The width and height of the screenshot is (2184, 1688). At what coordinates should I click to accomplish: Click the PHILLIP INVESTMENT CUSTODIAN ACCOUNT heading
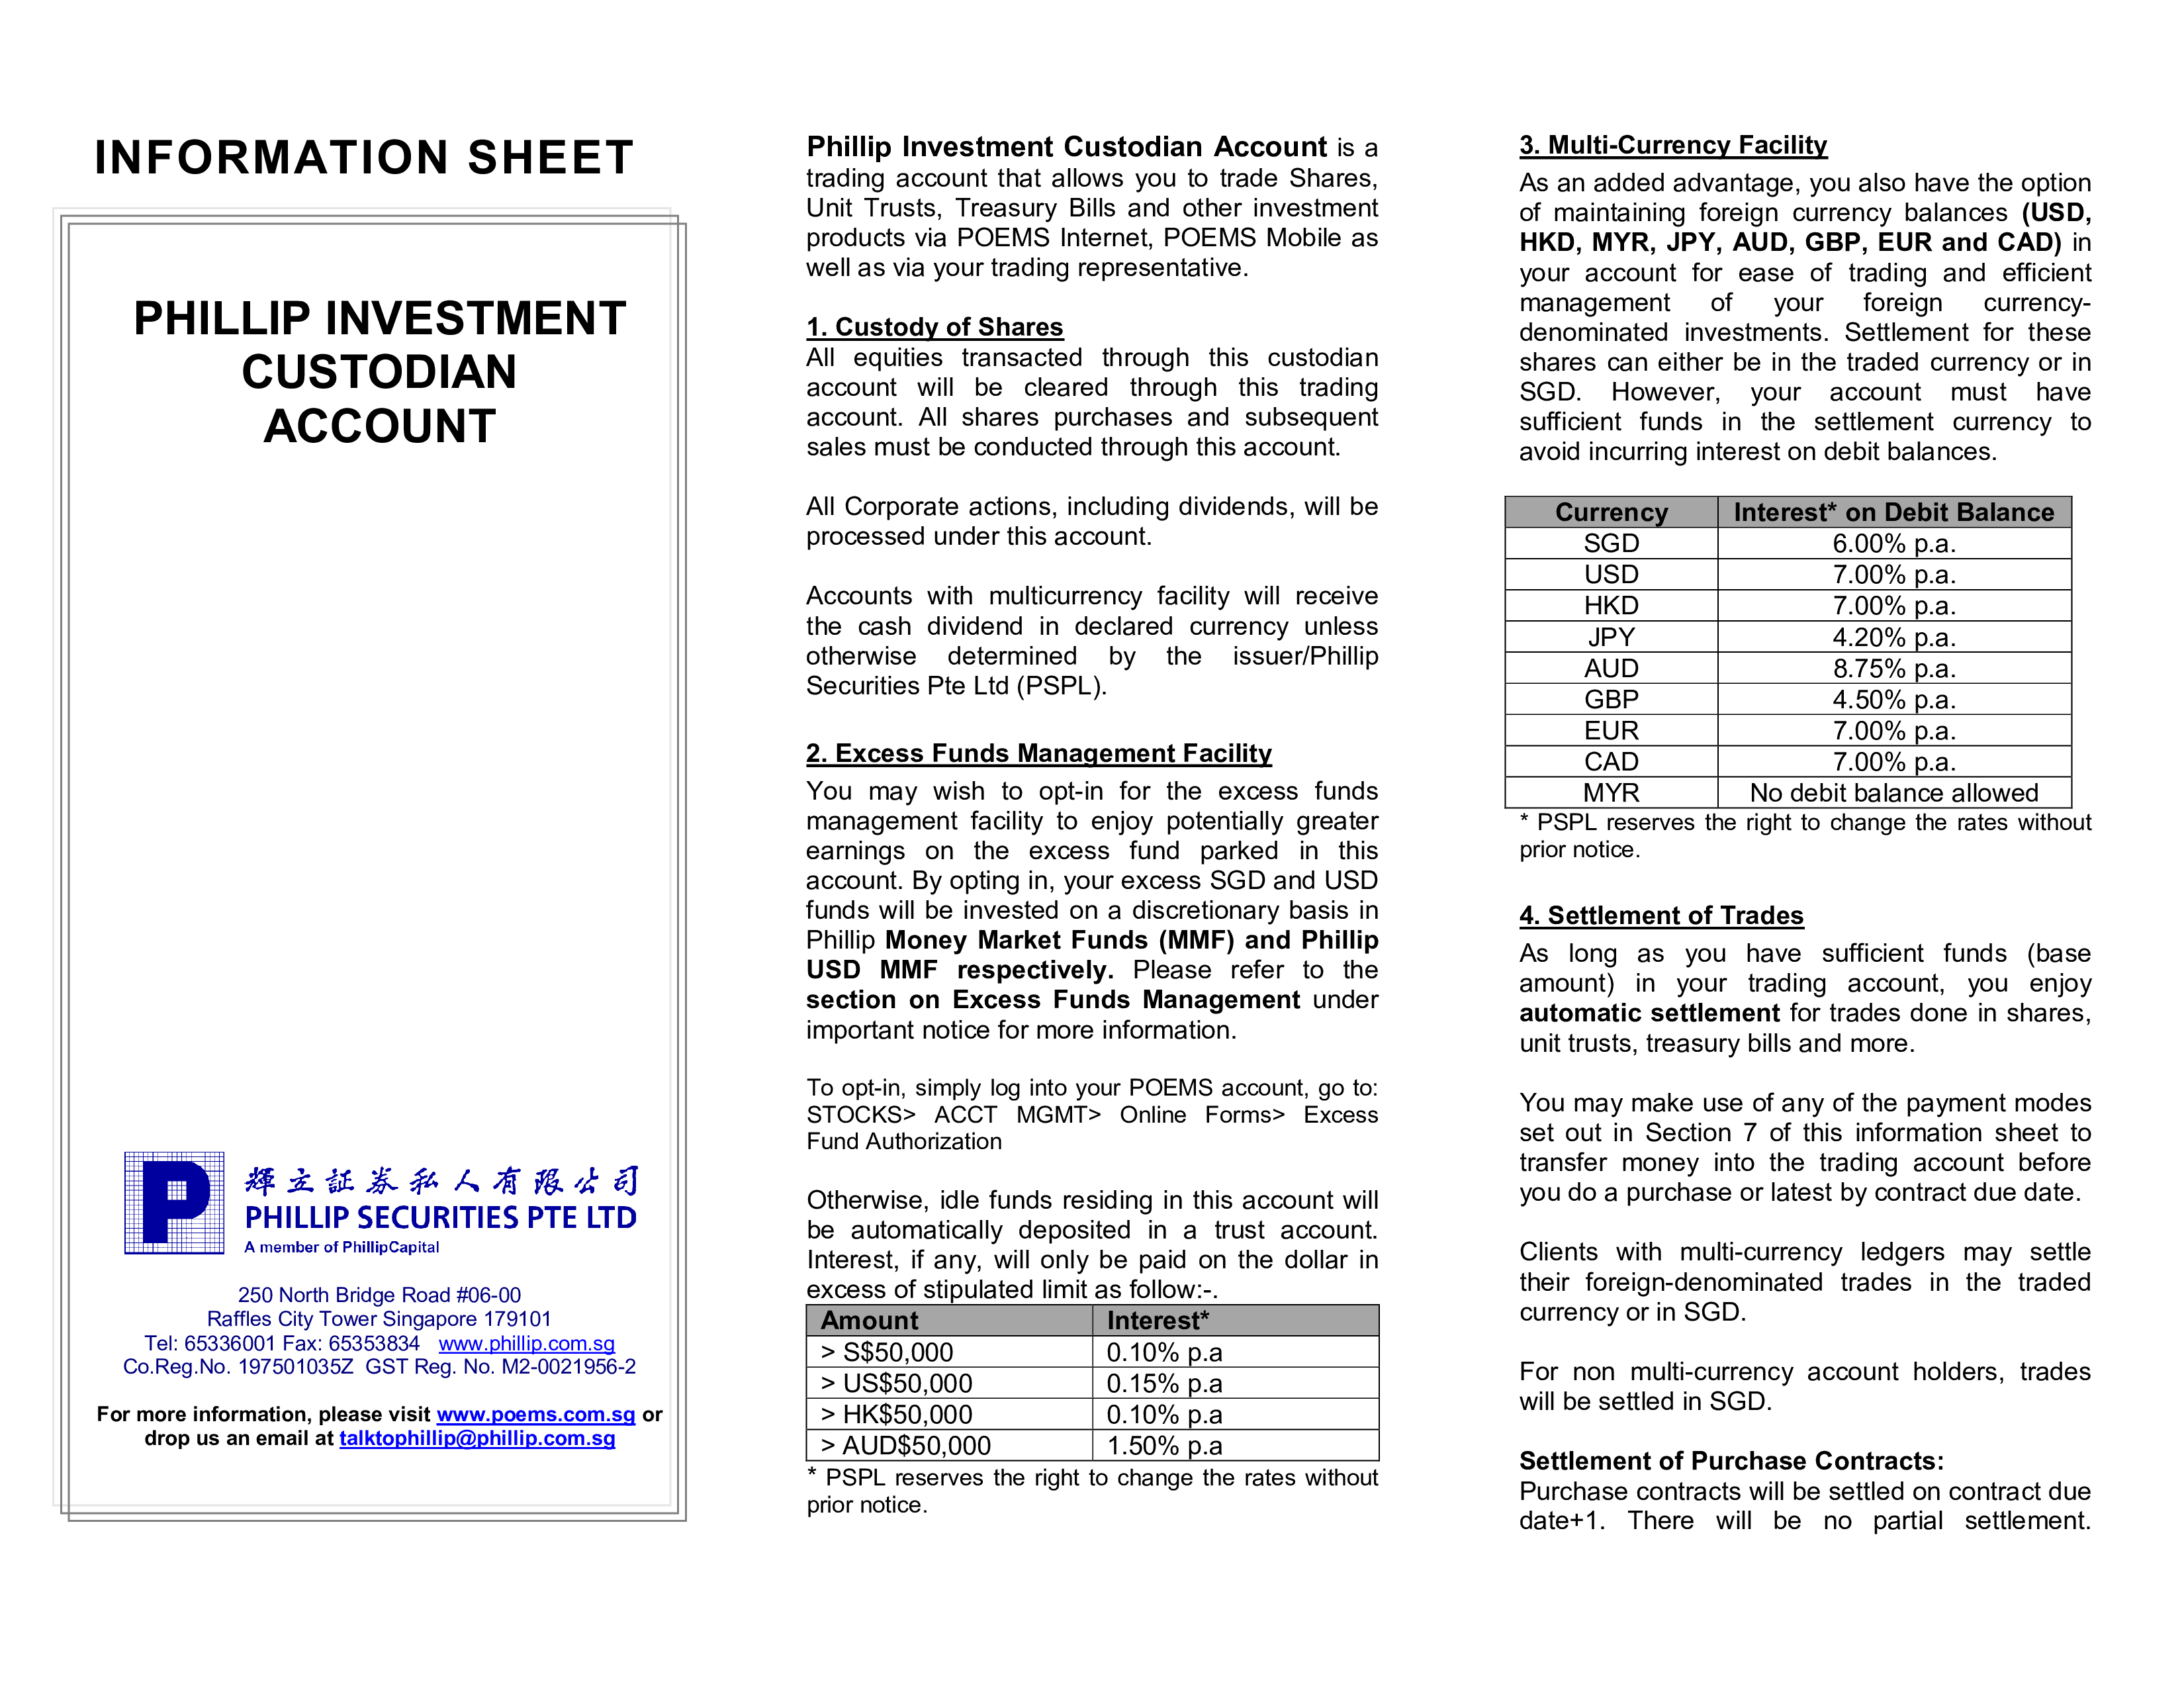[380, 372]
